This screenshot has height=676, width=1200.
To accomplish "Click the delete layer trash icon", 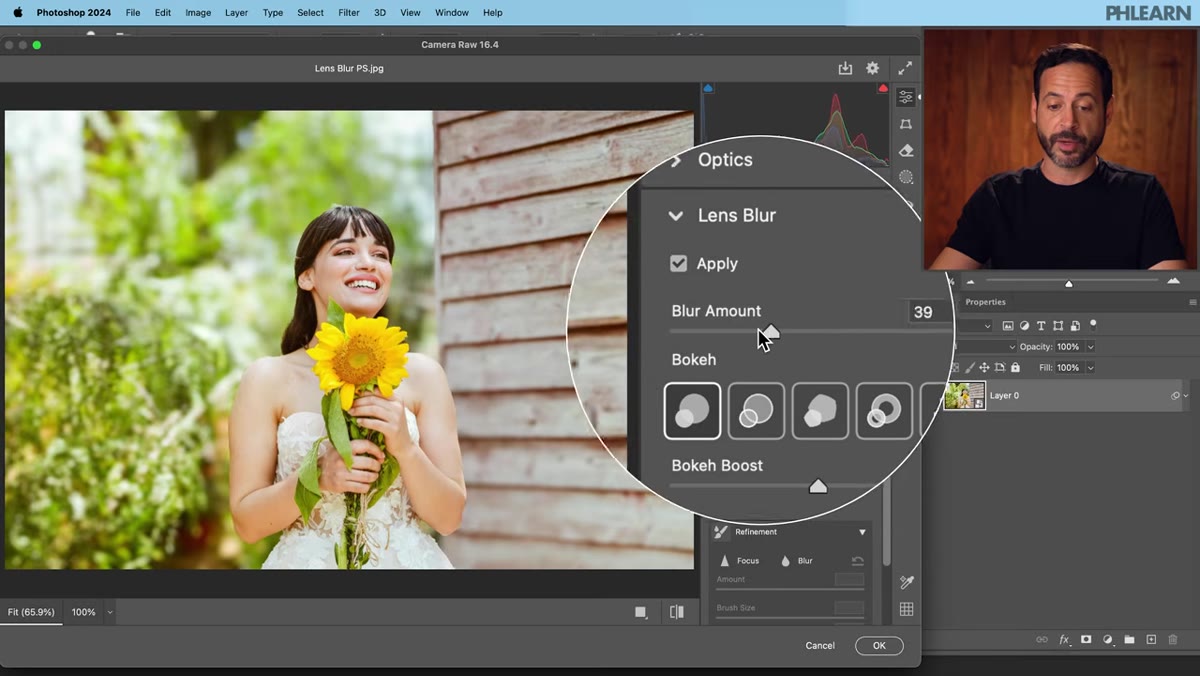I will (1173, 639).
